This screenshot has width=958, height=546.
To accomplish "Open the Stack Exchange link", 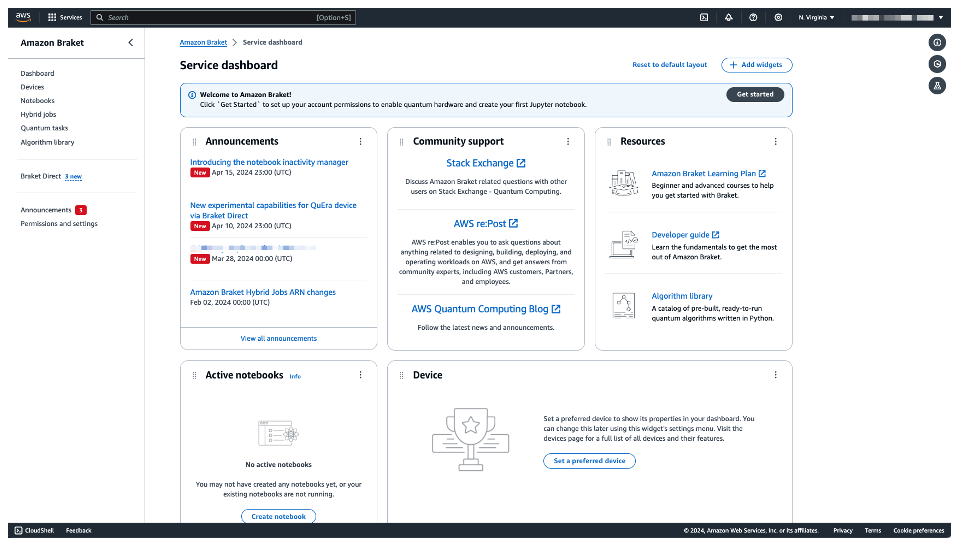I will [x=486, y=163].
